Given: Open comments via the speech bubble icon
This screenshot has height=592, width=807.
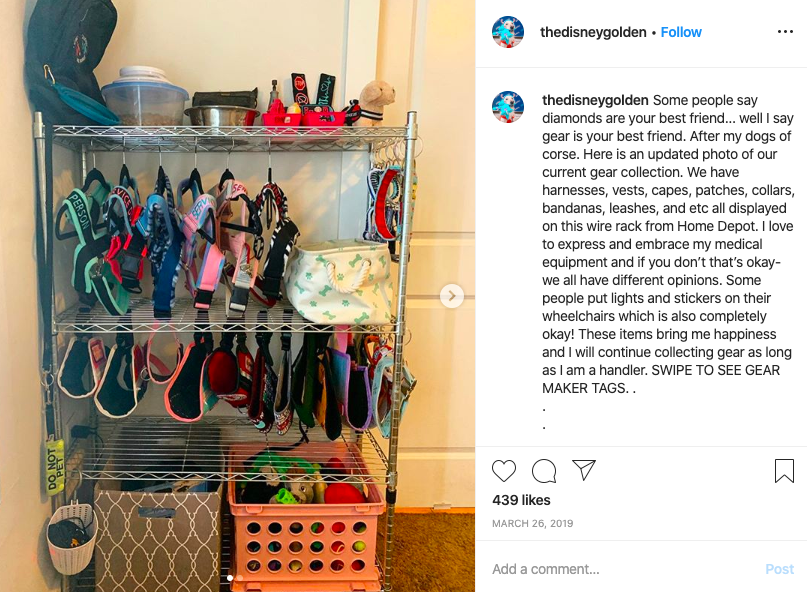Looking at the screenshot, I should pyautogui.click(x=544, y=471).
